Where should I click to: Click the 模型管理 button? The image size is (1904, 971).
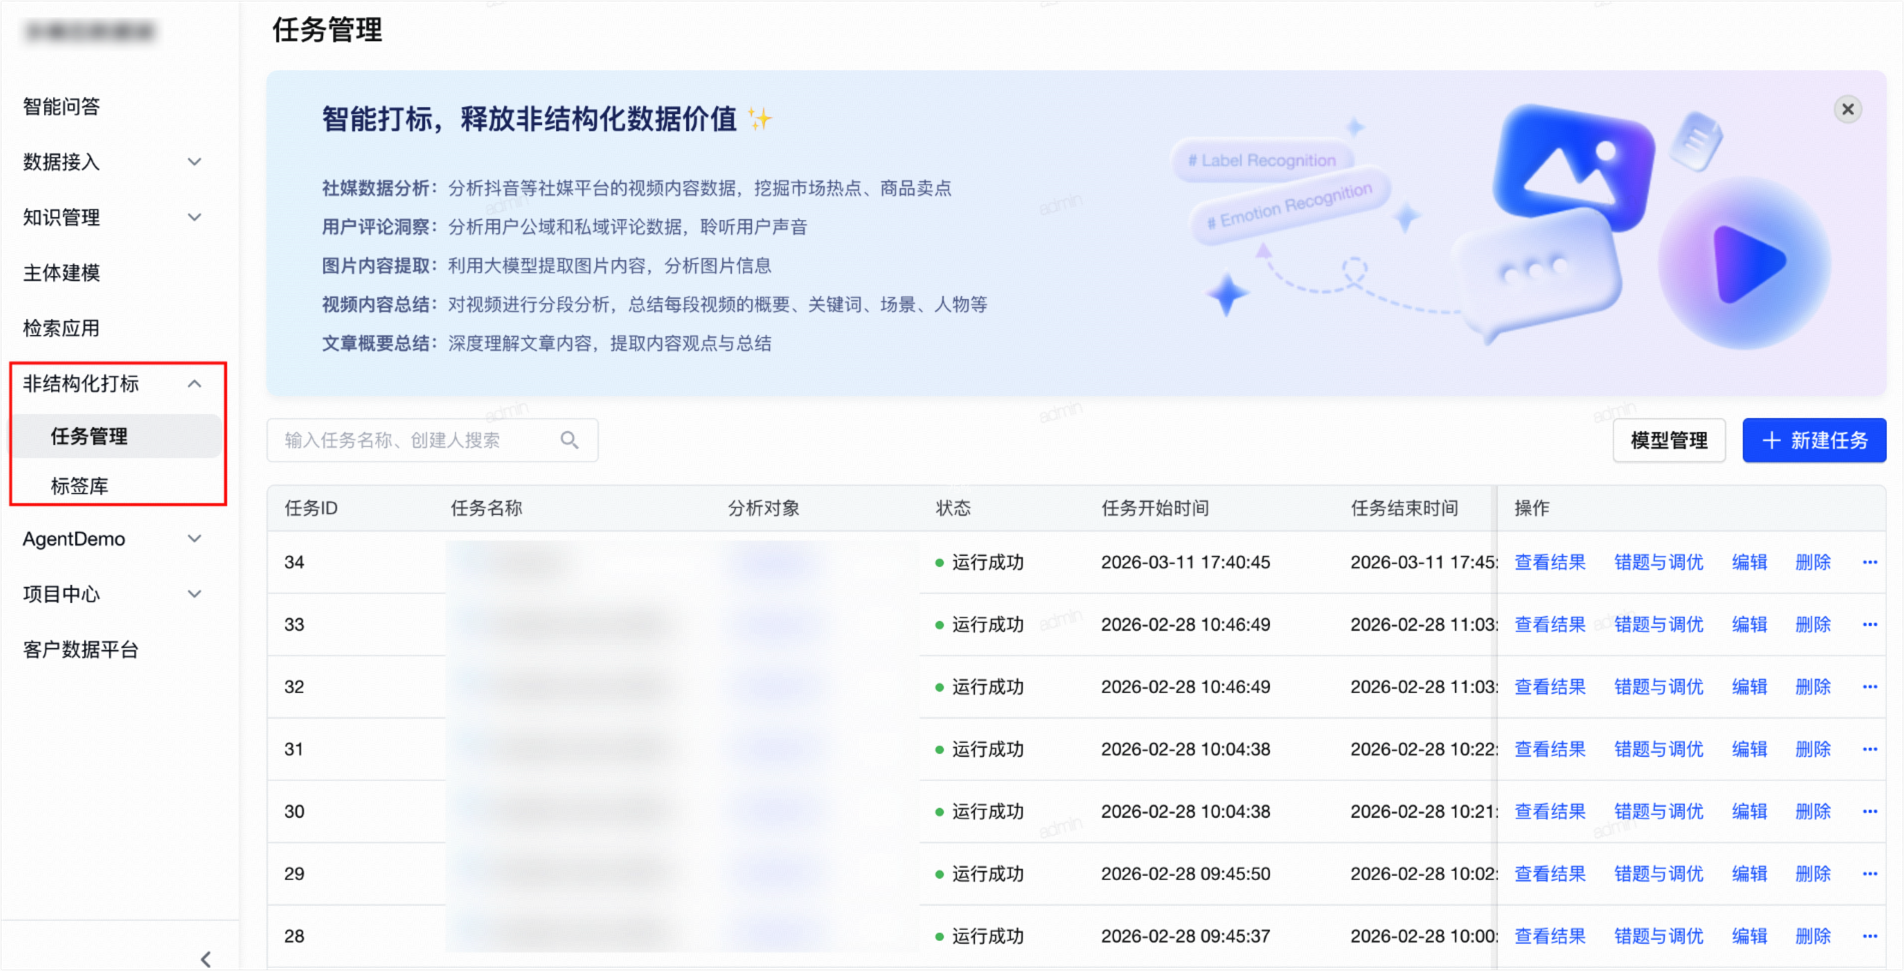pos(1669,440)
